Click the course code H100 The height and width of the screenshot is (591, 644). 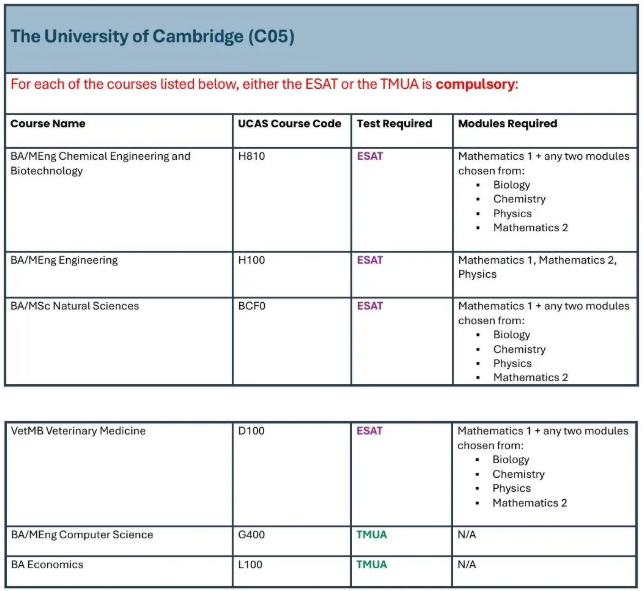[x=251, y=260]
